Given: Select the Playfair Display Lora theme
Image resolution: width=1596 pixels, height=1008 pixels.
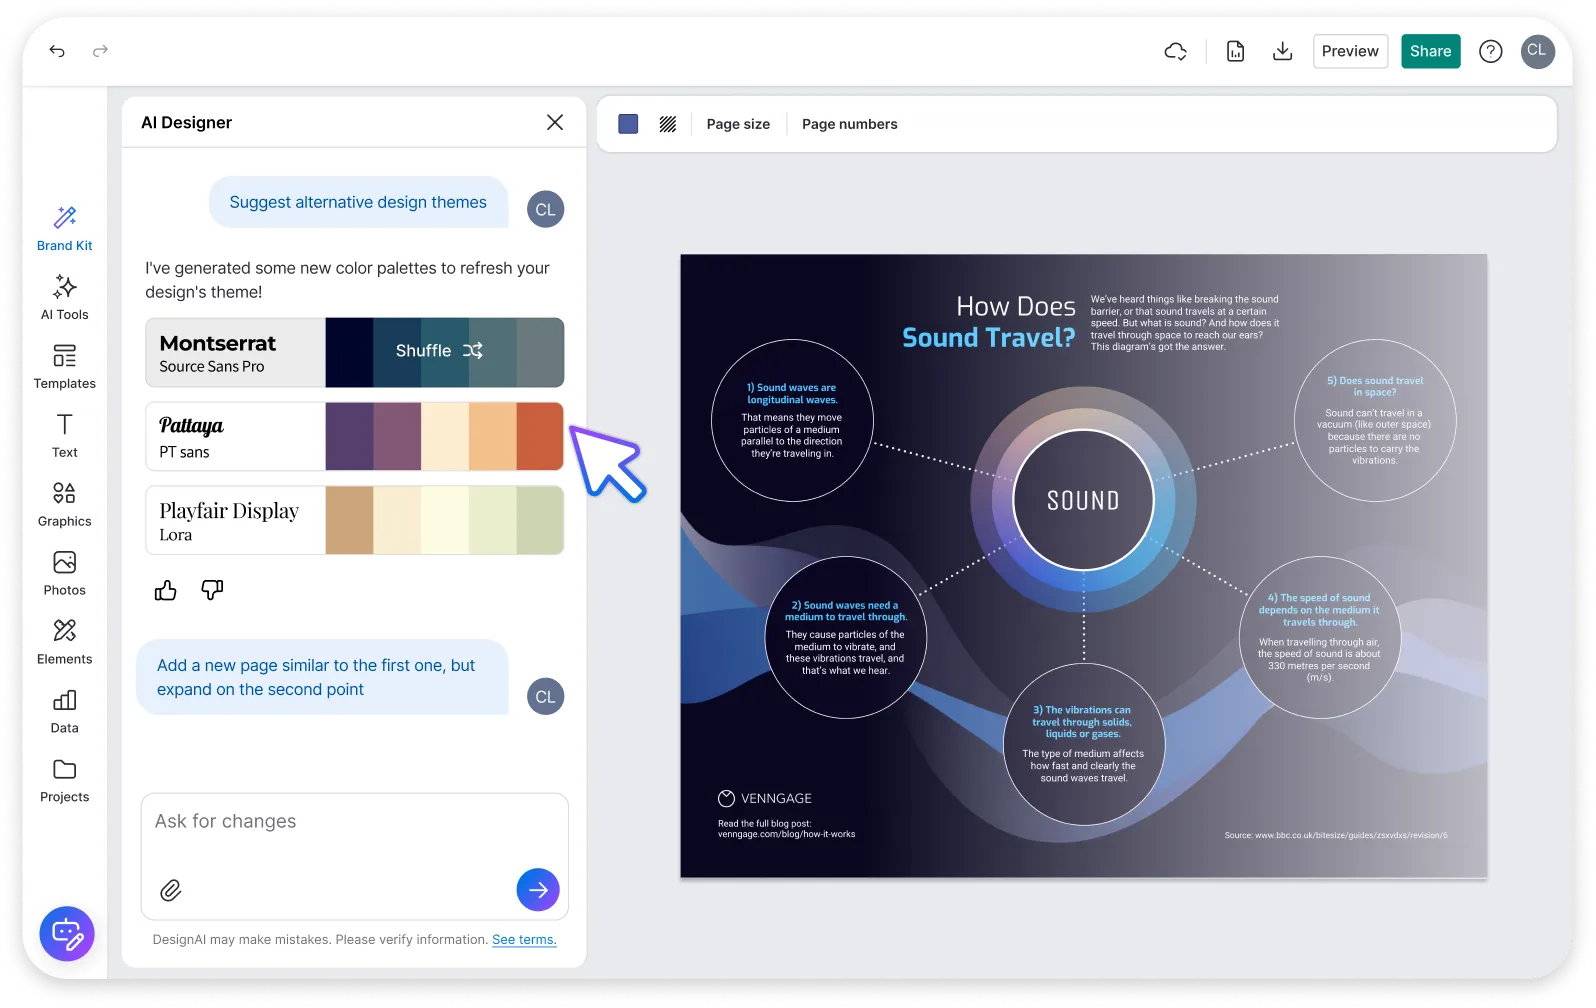Looking at the screenshot, I should click(x=355, y=520).
